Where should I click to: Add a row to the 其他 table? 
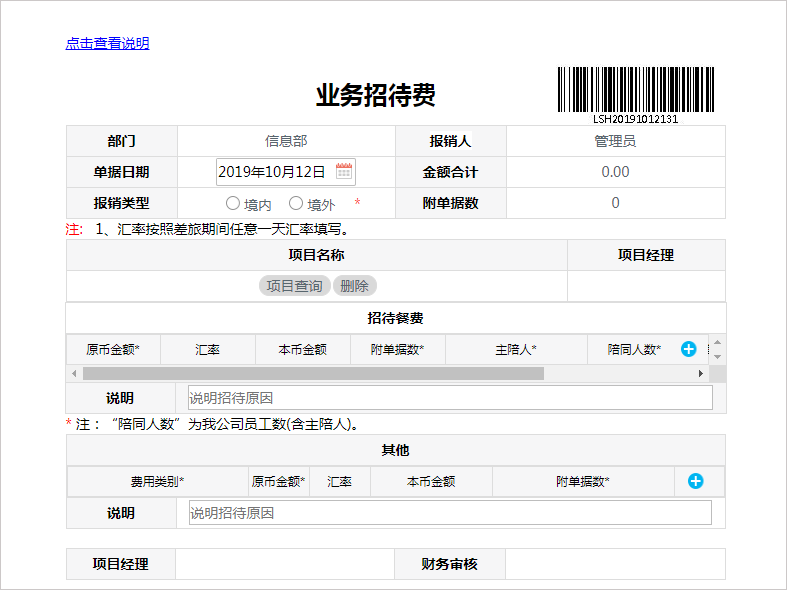coord(695,481)
